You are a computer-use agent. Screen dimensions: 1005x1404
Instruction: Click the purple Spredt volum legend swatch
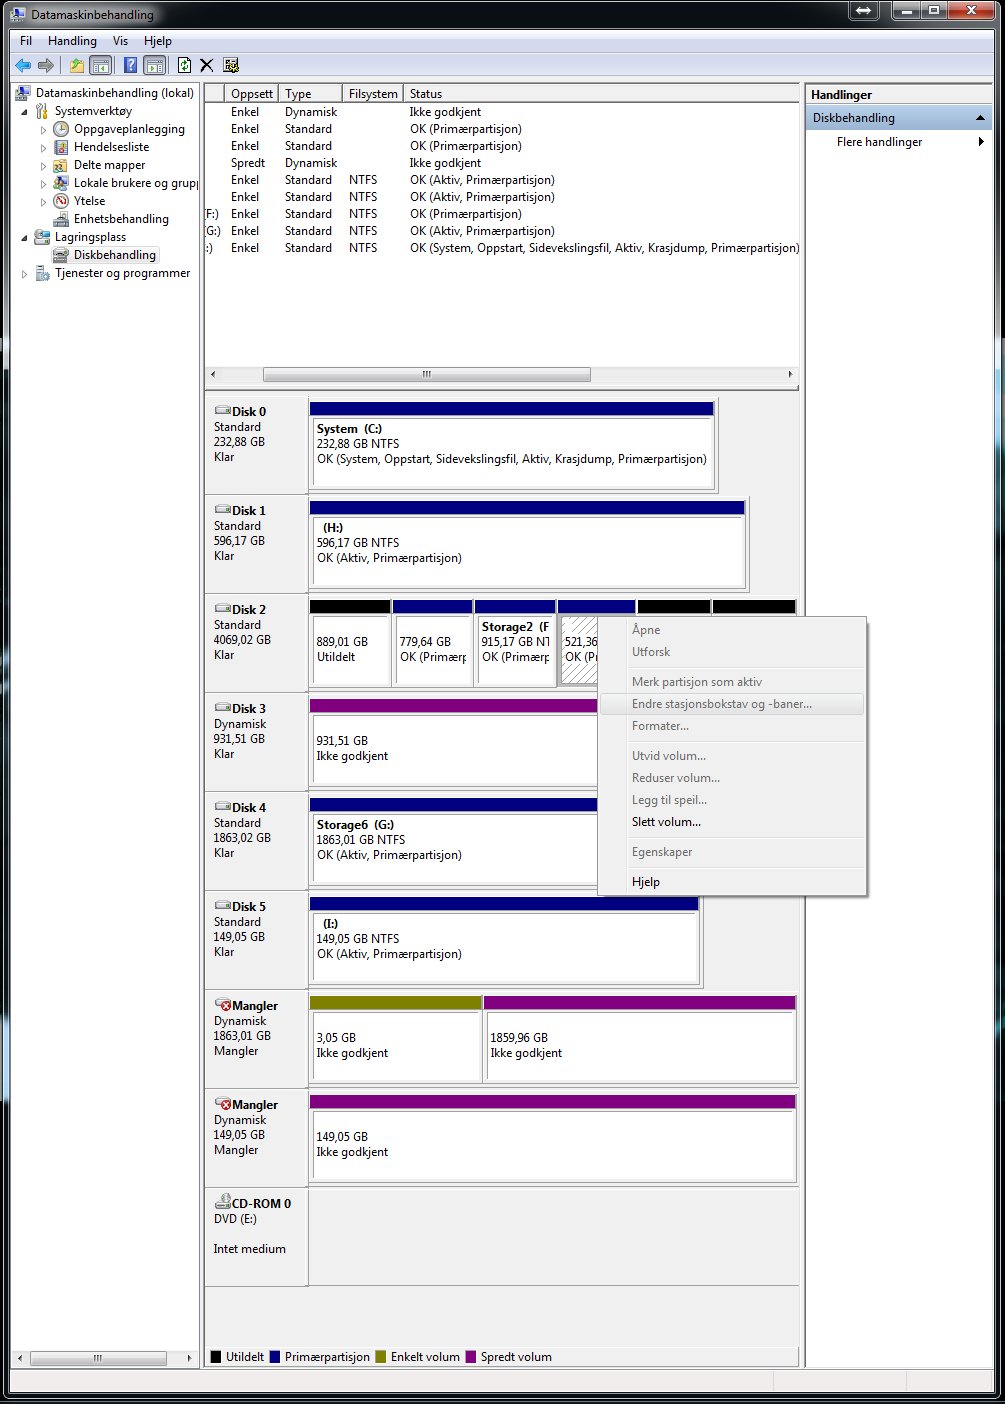point(471,1357)
